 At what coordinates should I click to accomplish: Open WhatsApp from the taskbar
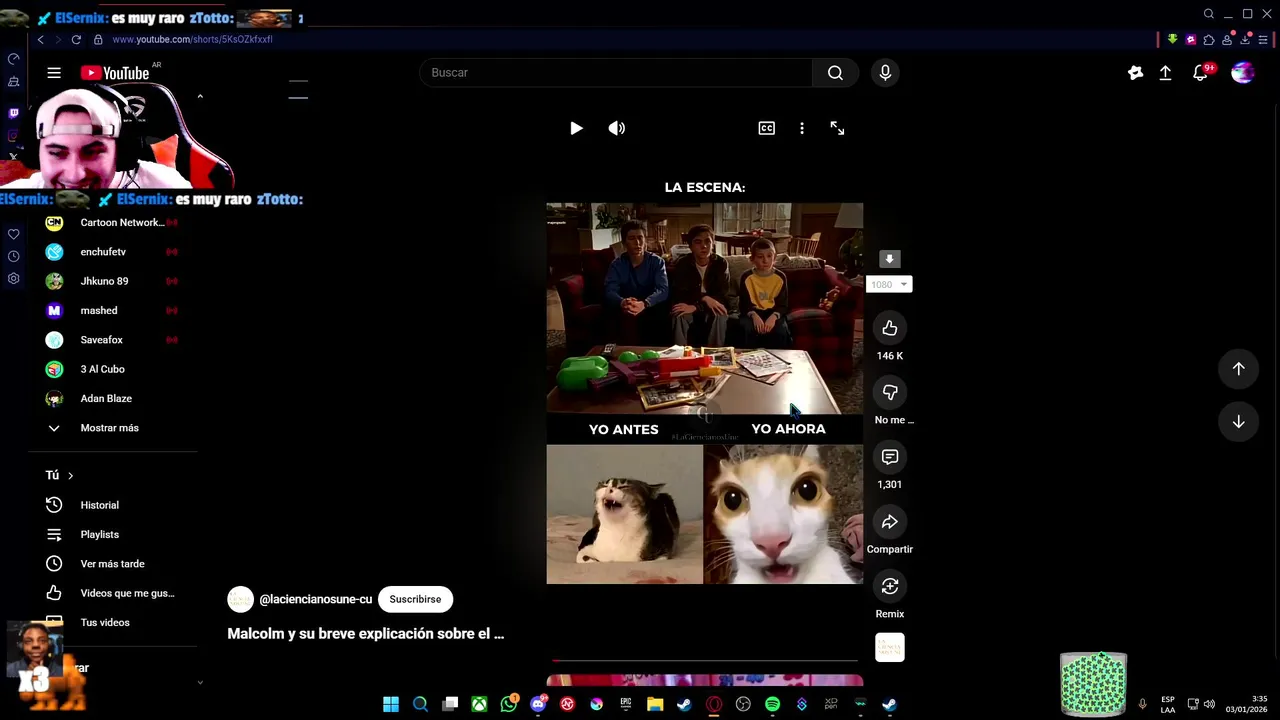coord(509,704)
